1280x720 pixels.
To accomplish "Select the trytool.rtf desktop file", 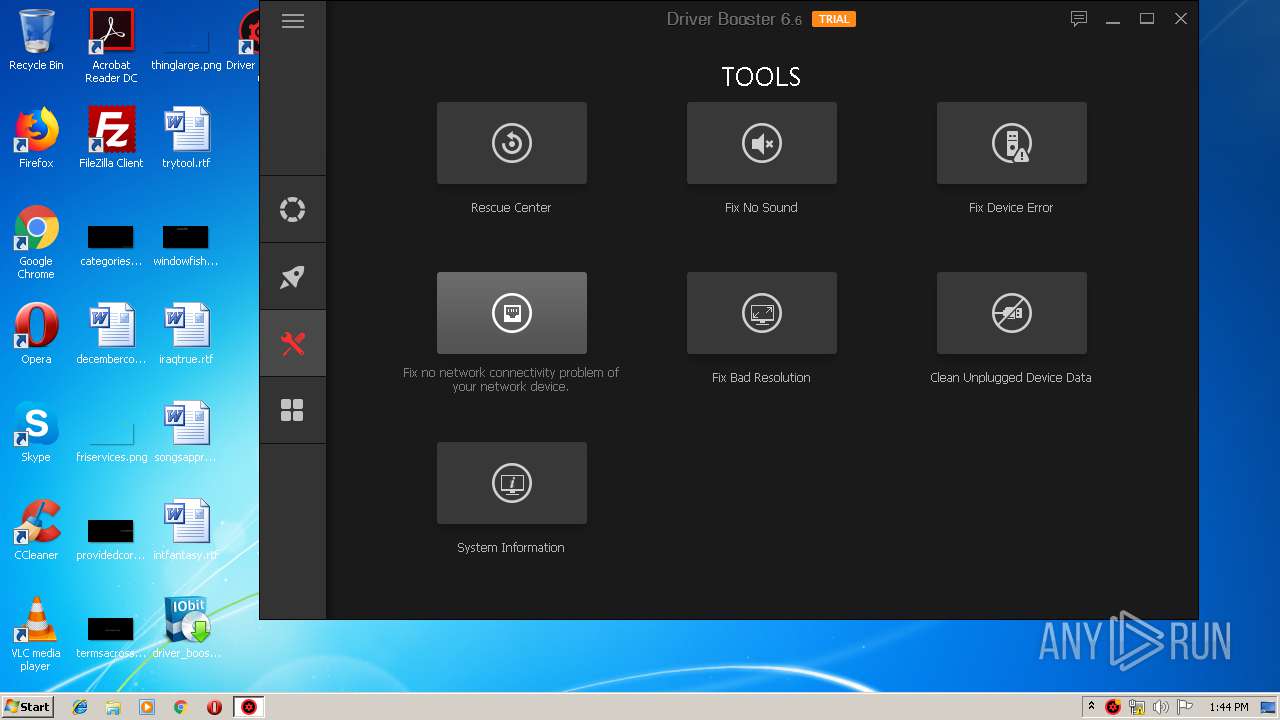I will (186, 138).
